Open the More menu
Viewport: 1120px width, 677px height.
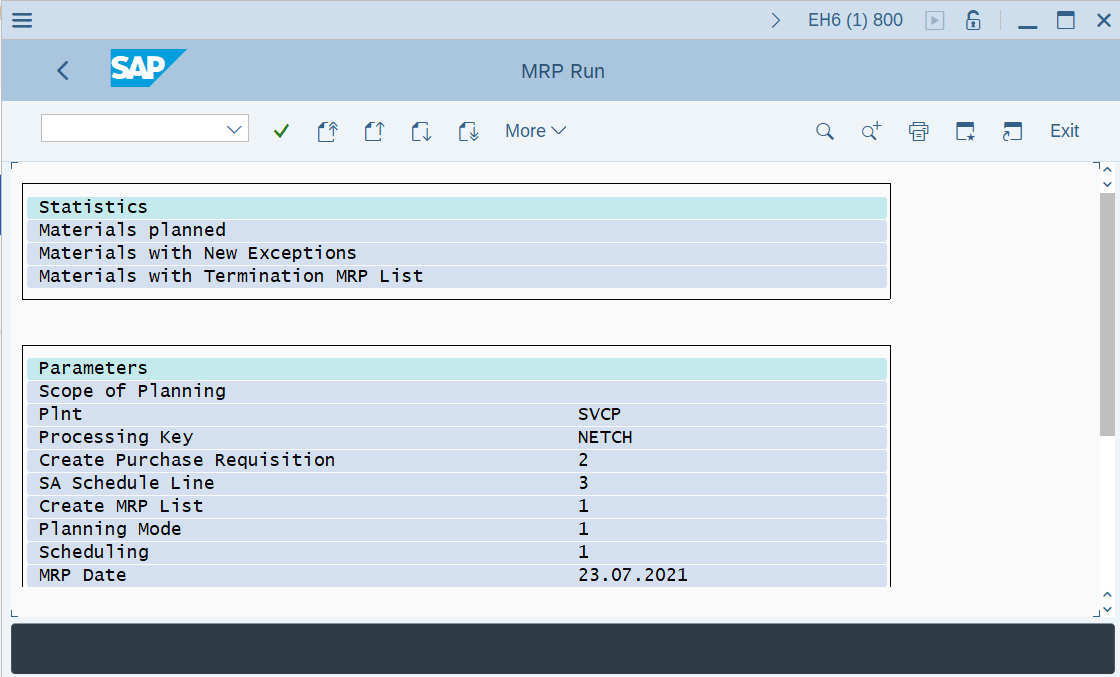(x=535, y=130)
